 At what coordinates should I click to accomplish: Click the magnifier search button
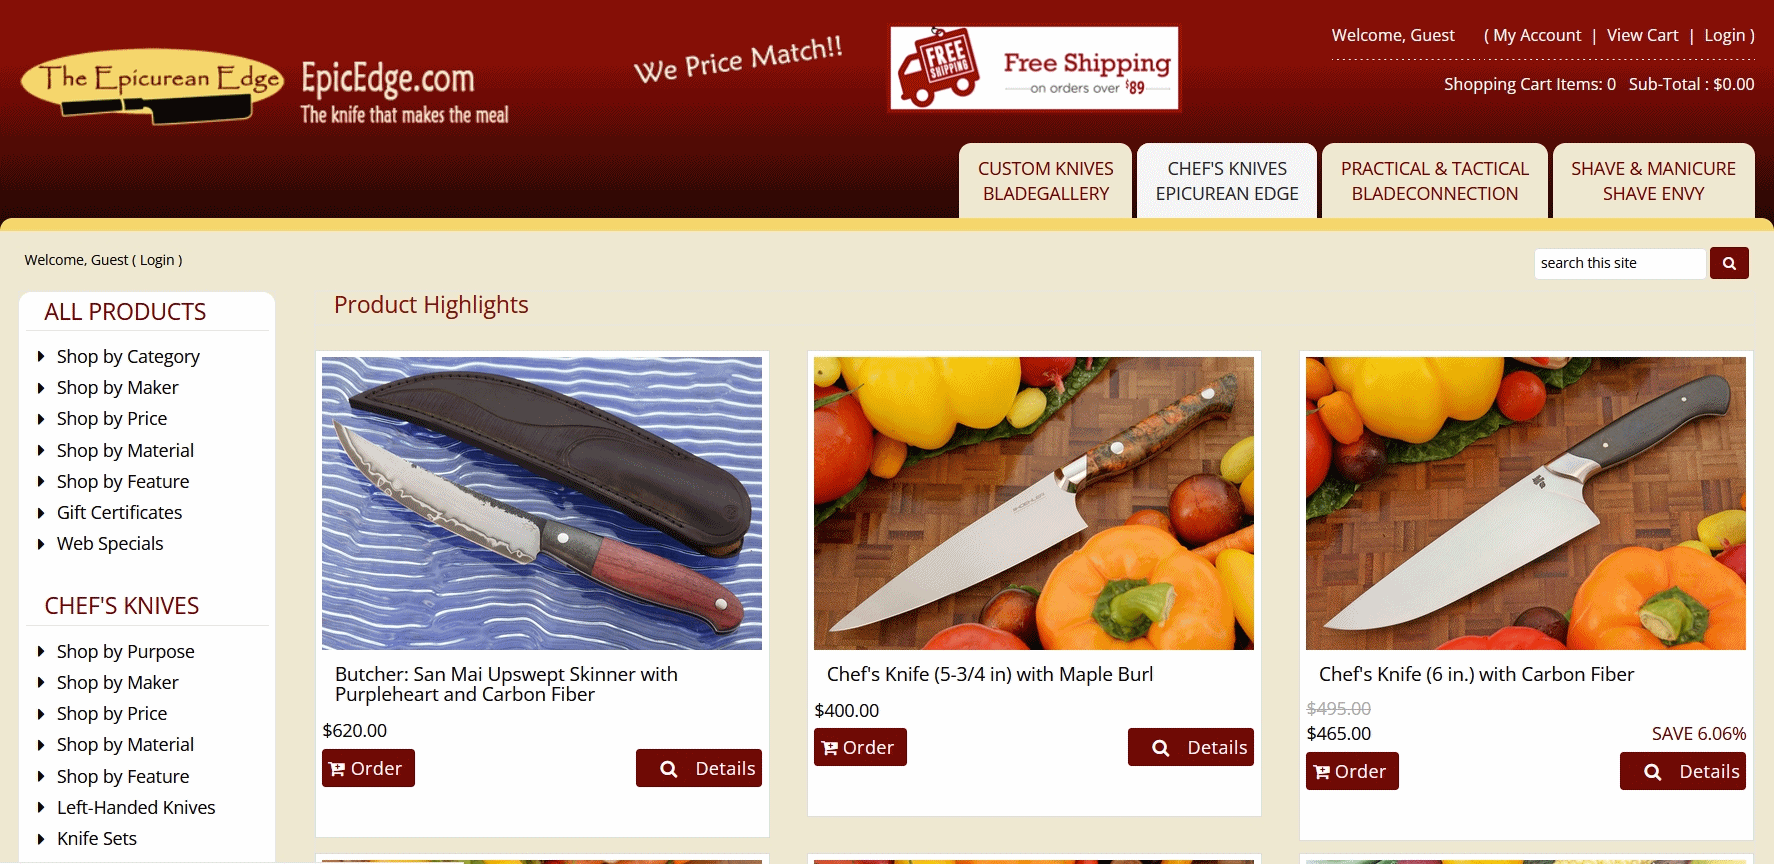(1729, 263)
